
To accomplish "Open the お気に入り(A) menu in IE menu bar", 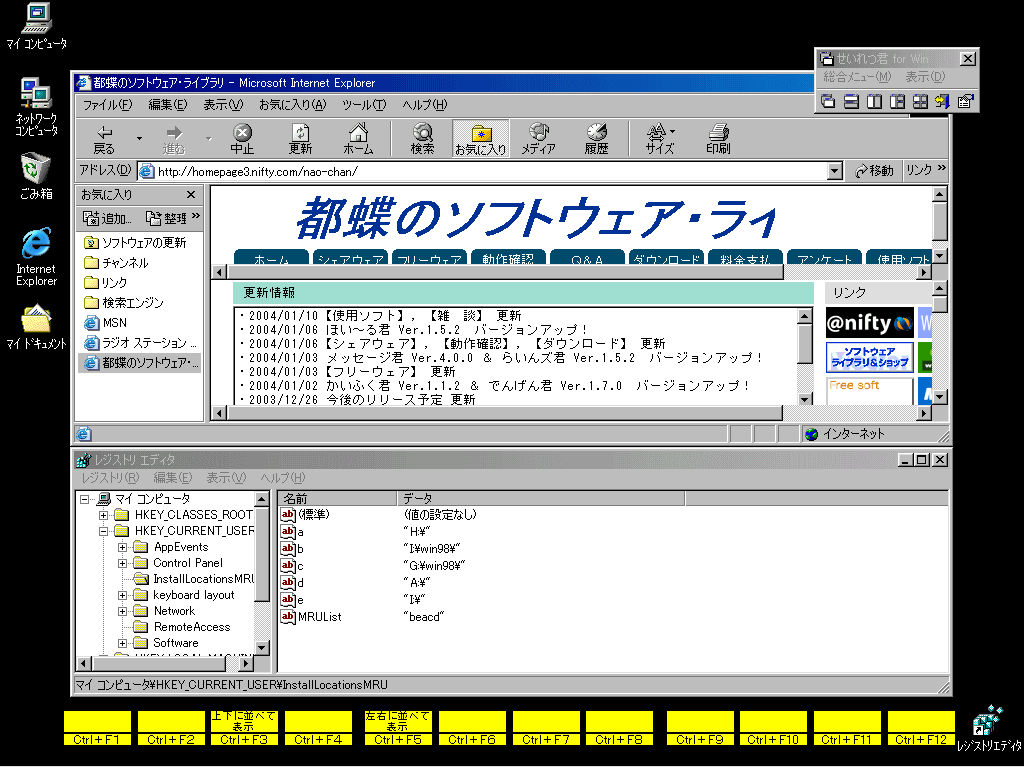I will tap(292, 104).
